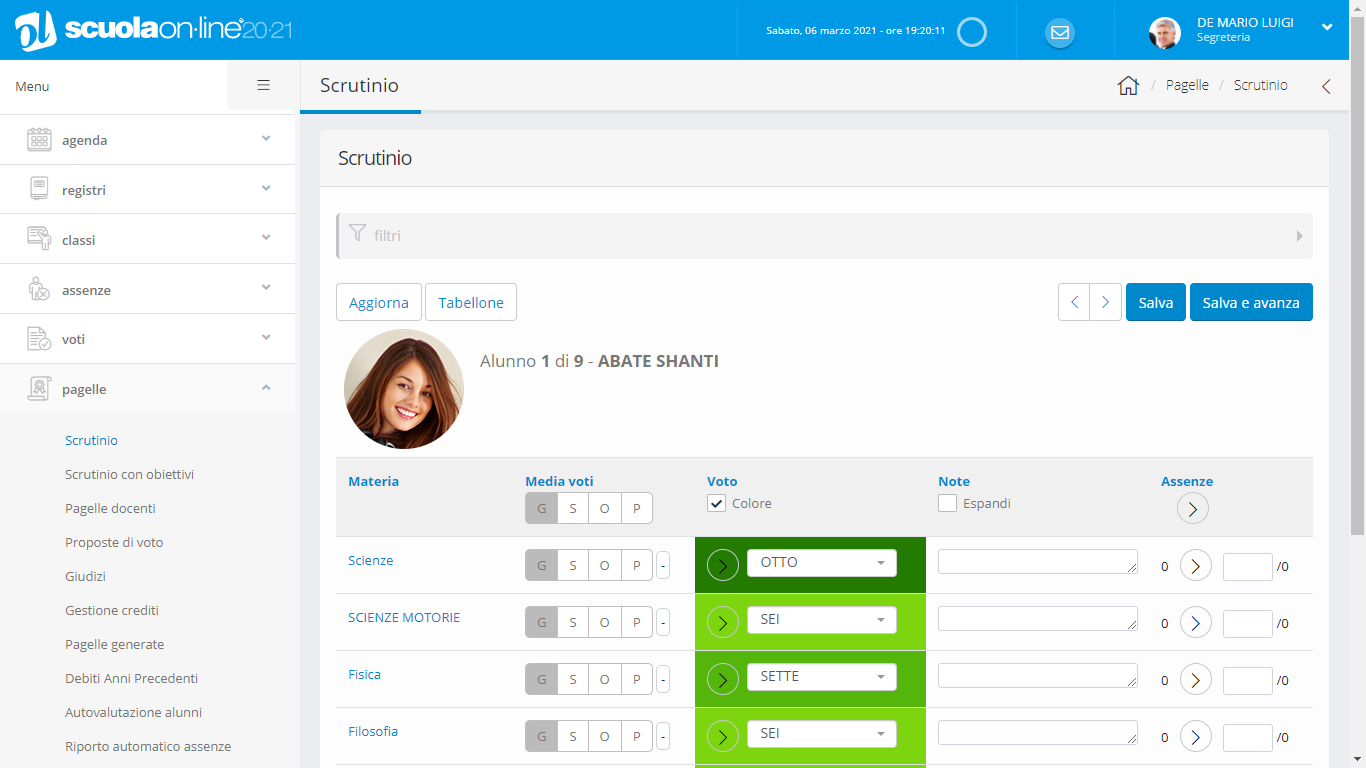Image resolution: width=1366 pixels, height=768 pixels.
Task: Click the Salva e avanza button
Action: tap(1250, 302)
